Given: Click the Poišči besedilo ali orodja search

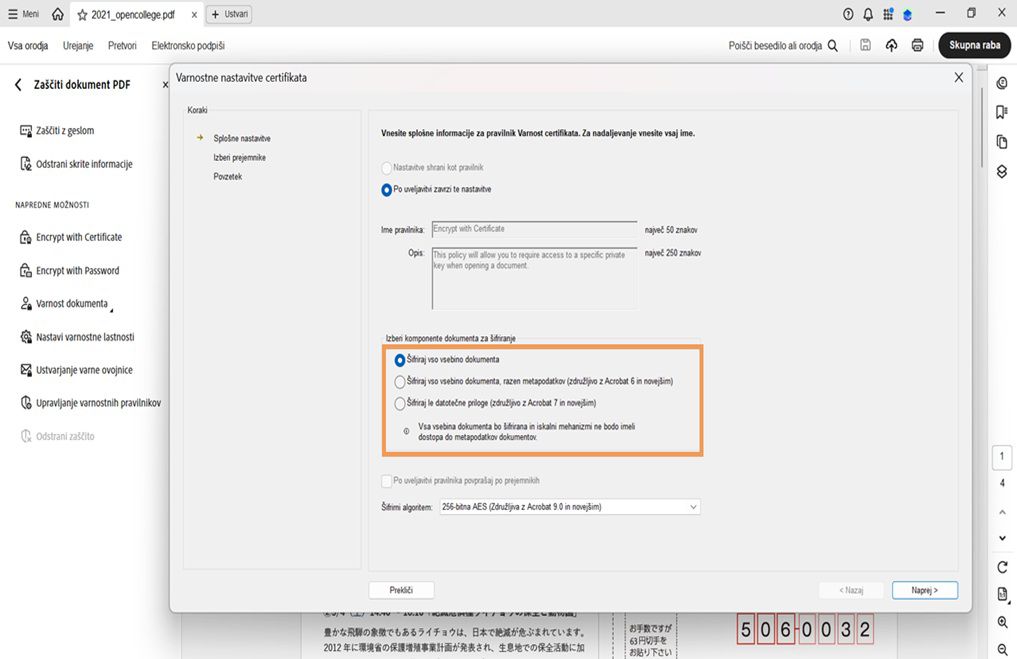Looking at the screenshot, I should tap(783, 45).
